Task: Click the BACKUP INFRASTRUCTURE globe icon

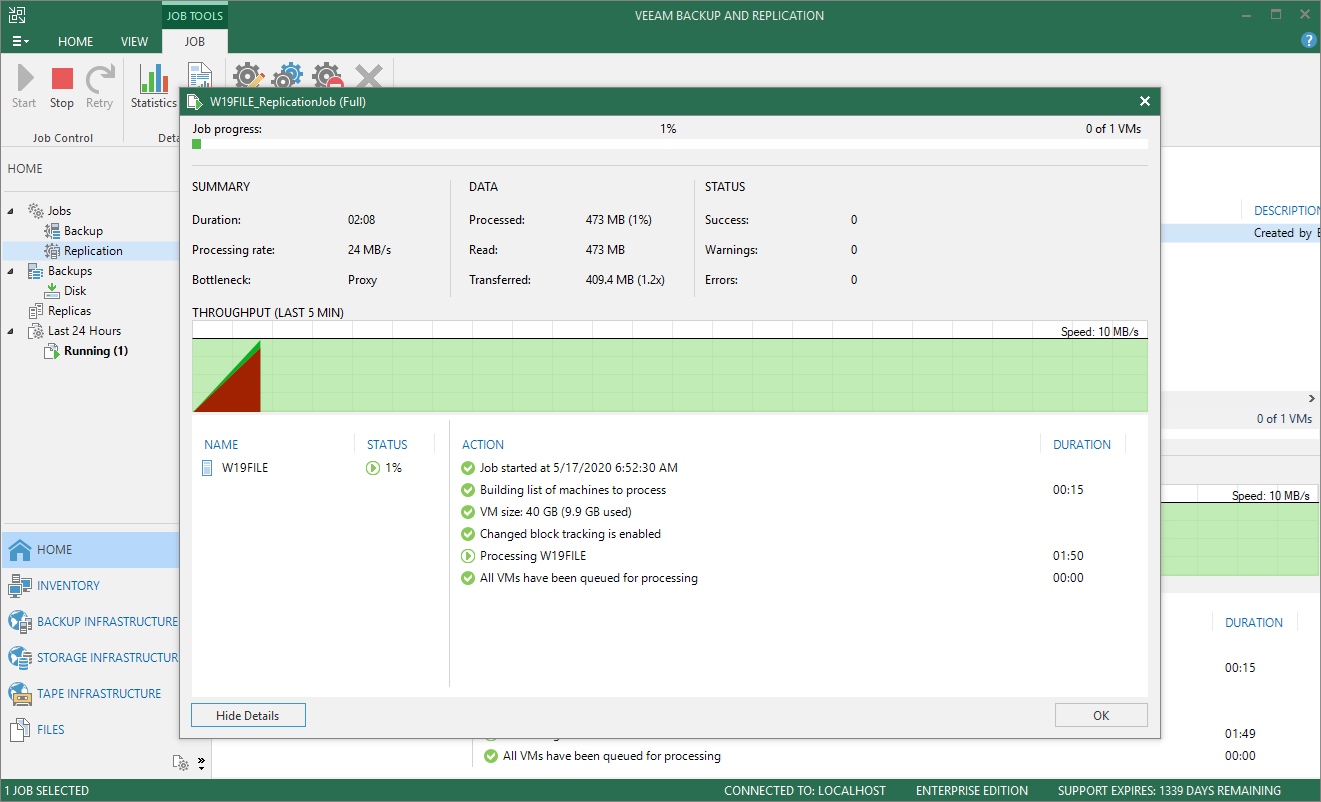Action: tap(20, 621)
